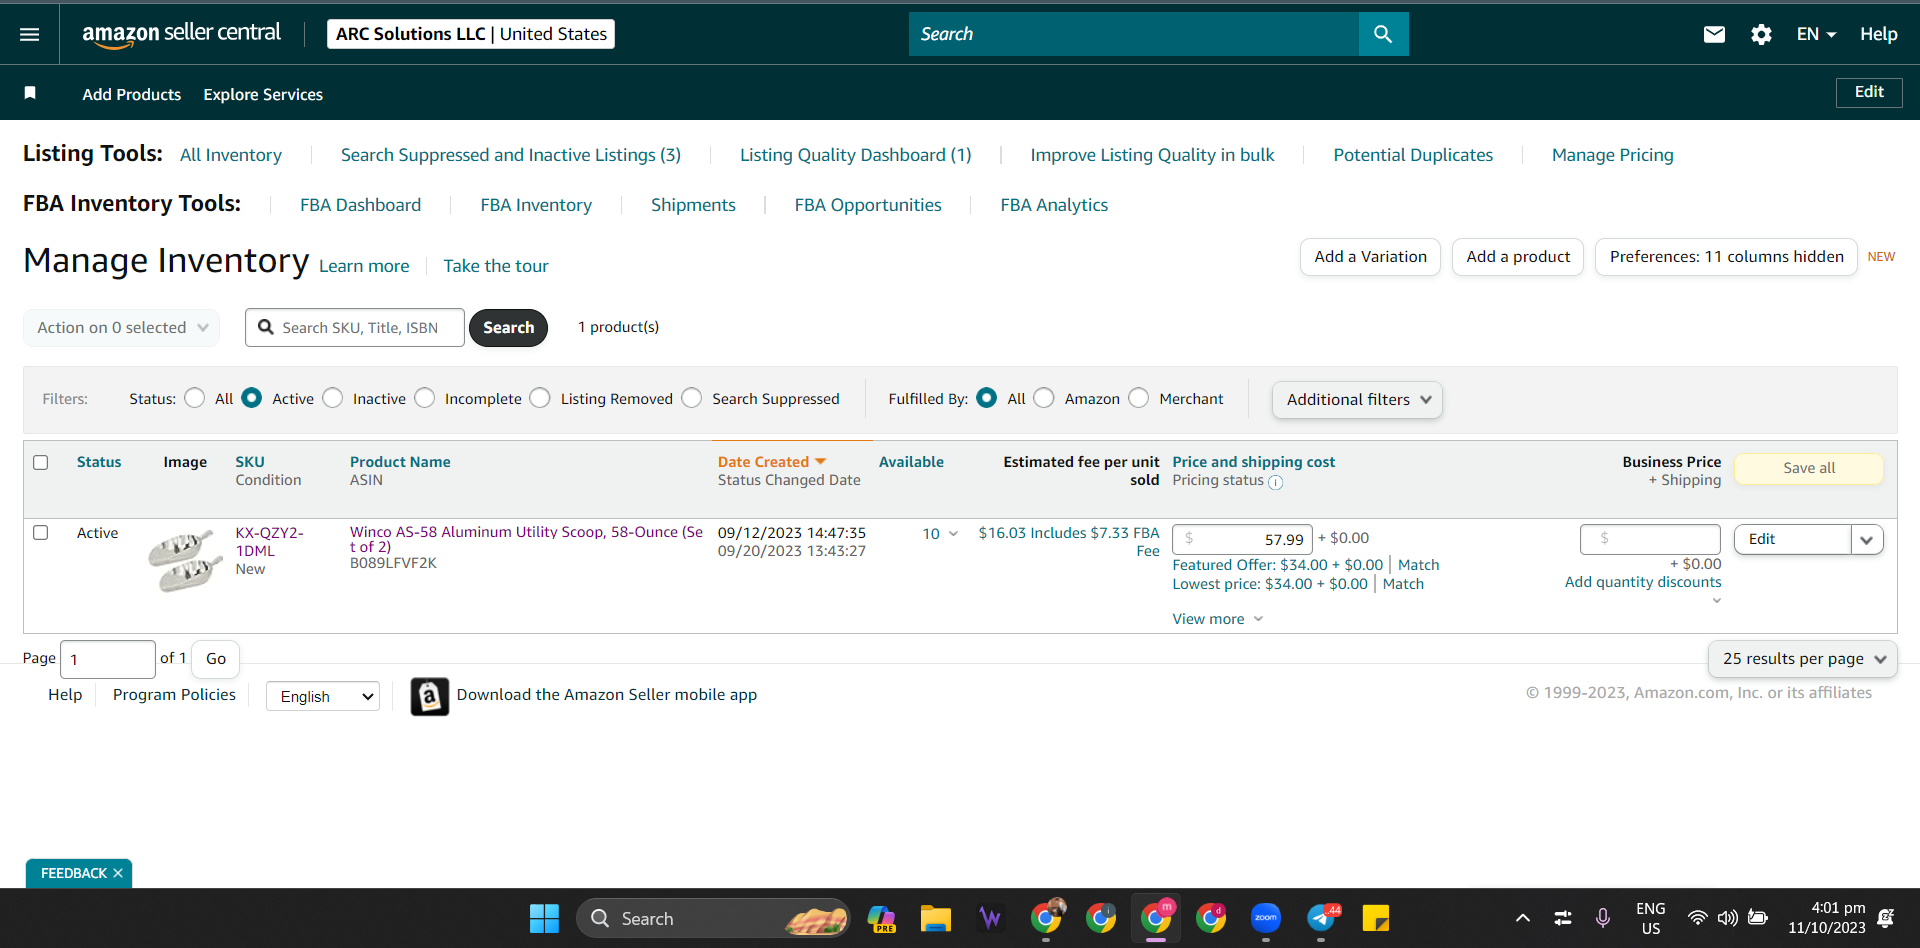Select the Incomplete status radio button

(x=425, y=398)
